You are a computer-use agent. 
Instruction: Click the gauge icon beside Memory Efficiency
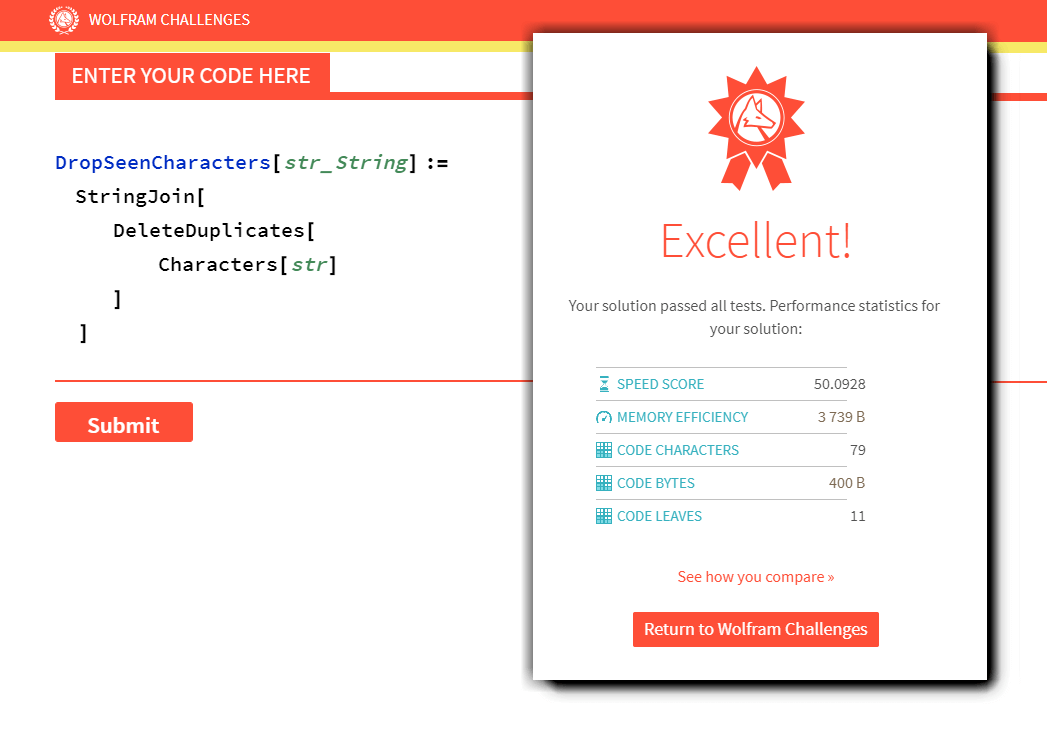coord(604,417)
